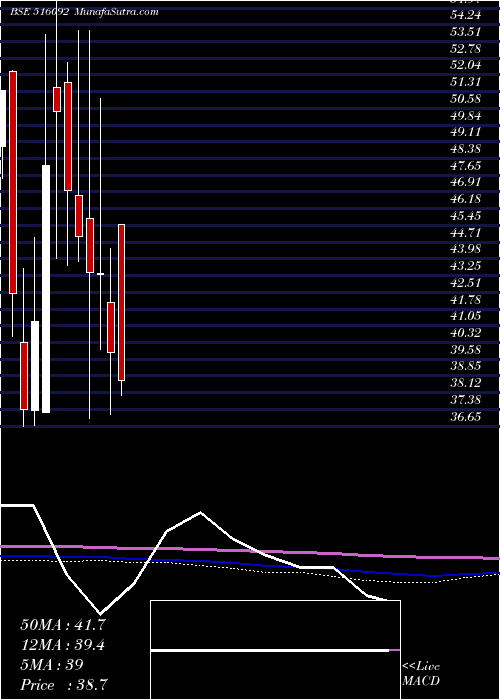Click the '<<Live MACD' label
The image size is (500, 700).
[421, 674]
